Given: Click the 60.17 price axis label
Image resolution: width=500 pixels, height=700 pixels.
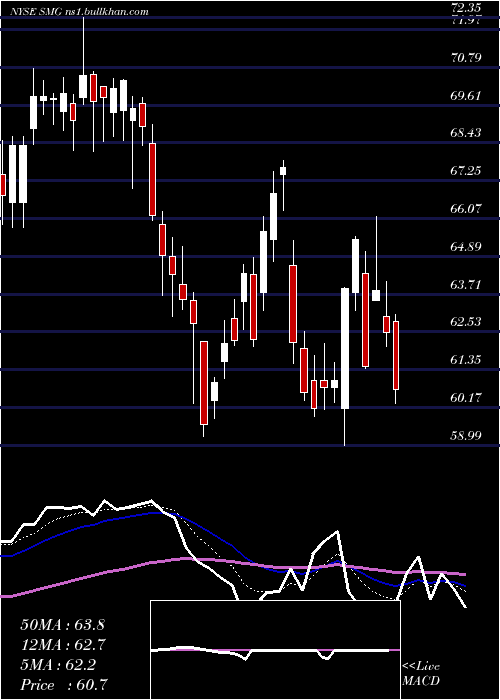Looking at the screenshot, I should [x=466, y=397].
